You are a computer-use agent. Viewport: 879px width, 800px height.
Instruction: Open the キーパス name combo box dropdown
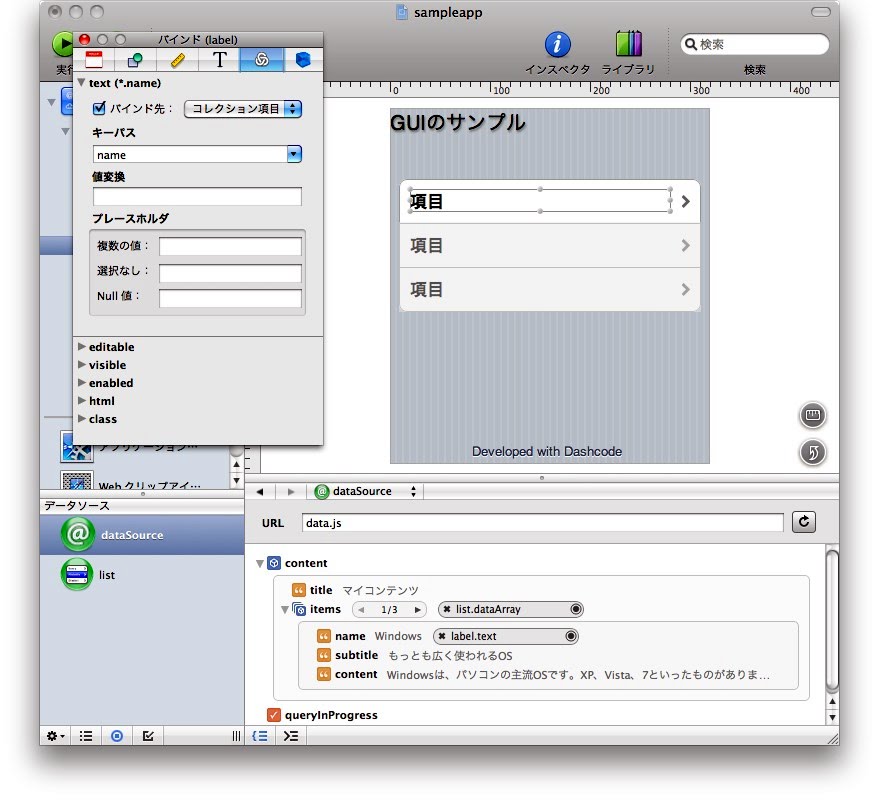pyautogui.click(x=294, y=155)
